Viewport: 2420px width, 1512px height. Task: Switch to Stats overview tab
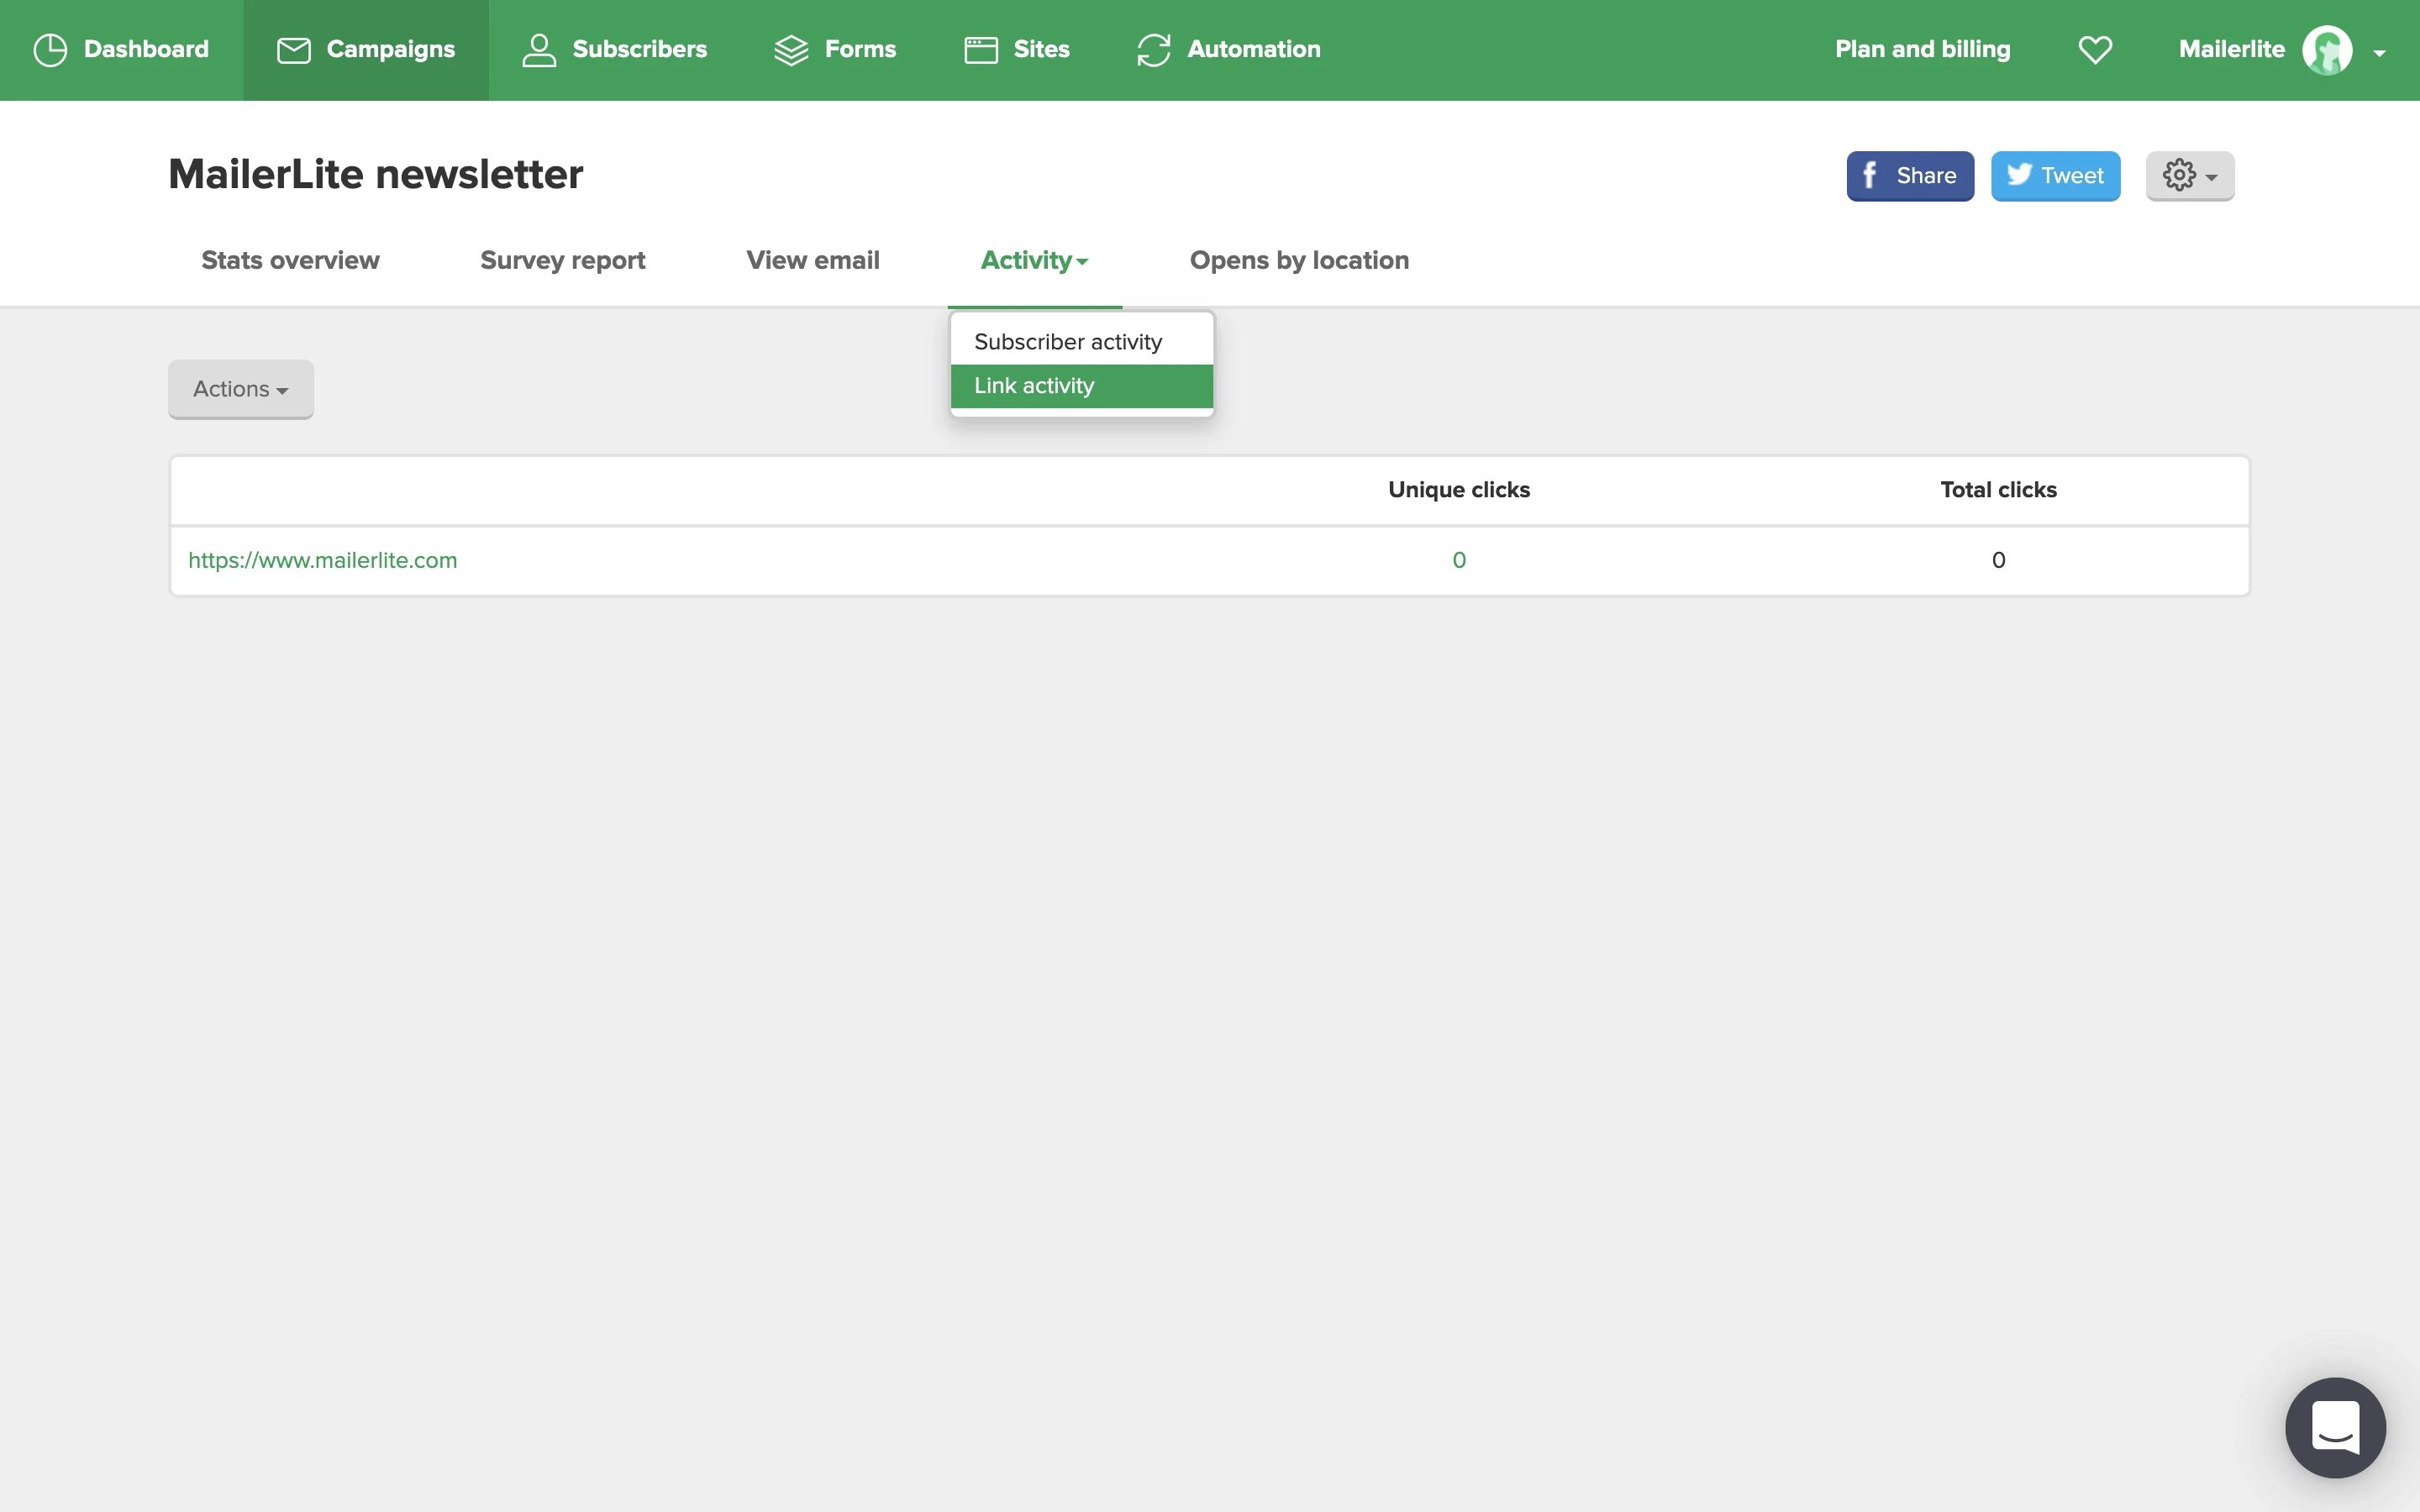coord(290,260)
